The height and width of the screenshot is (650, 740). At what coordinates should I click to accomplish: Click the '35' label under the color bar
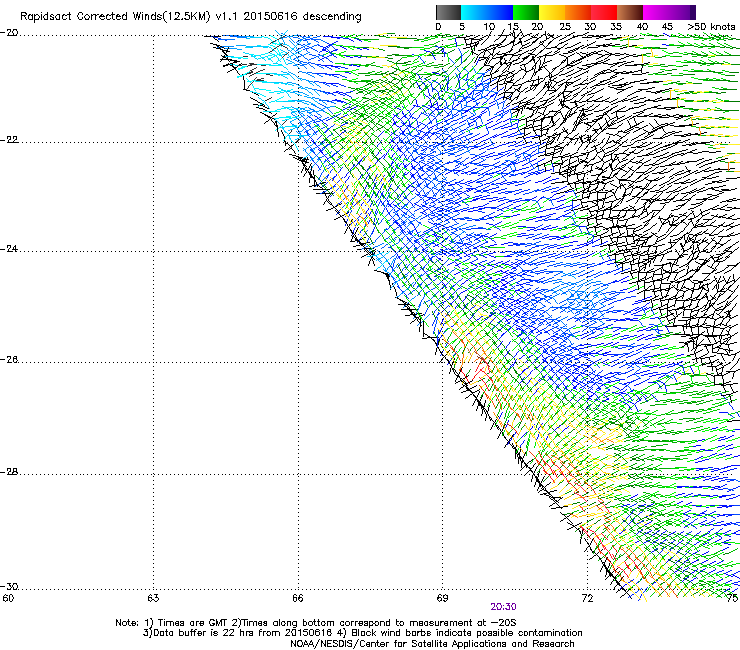tap(616, 27)
